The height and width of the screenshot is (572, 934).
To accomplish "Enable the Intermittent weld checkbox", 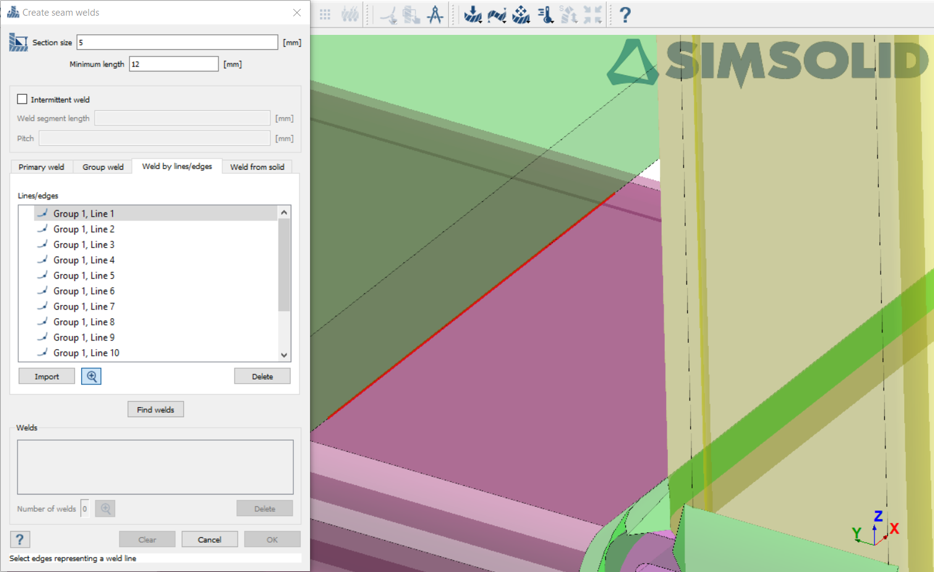I will [x=23, y=100].
